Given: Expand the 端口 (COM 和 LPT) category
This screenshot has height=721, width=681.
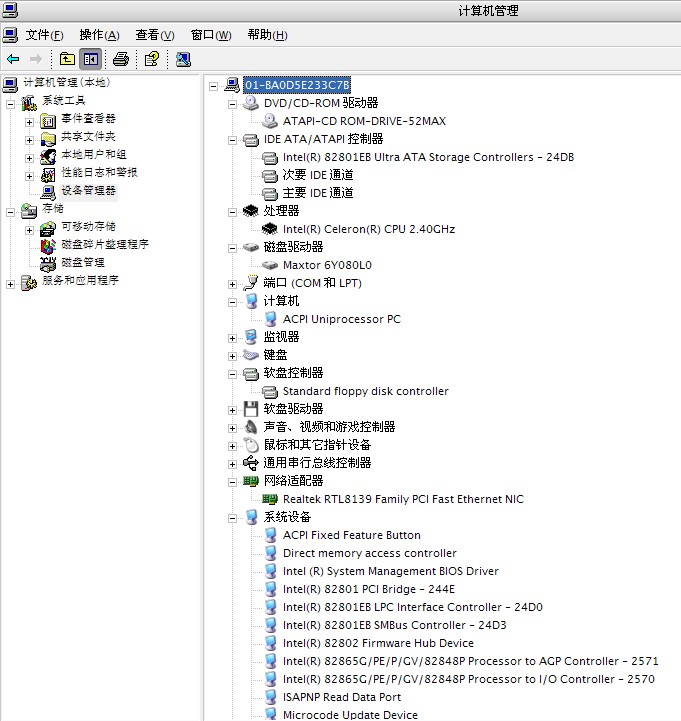Looking at the screenshot, I should (x=233, y=284).
